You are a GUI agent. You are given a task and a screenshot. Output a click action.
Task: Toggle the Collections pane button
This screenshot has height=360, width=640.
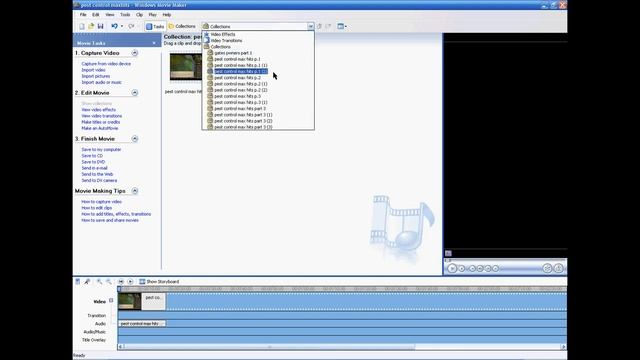182,26
